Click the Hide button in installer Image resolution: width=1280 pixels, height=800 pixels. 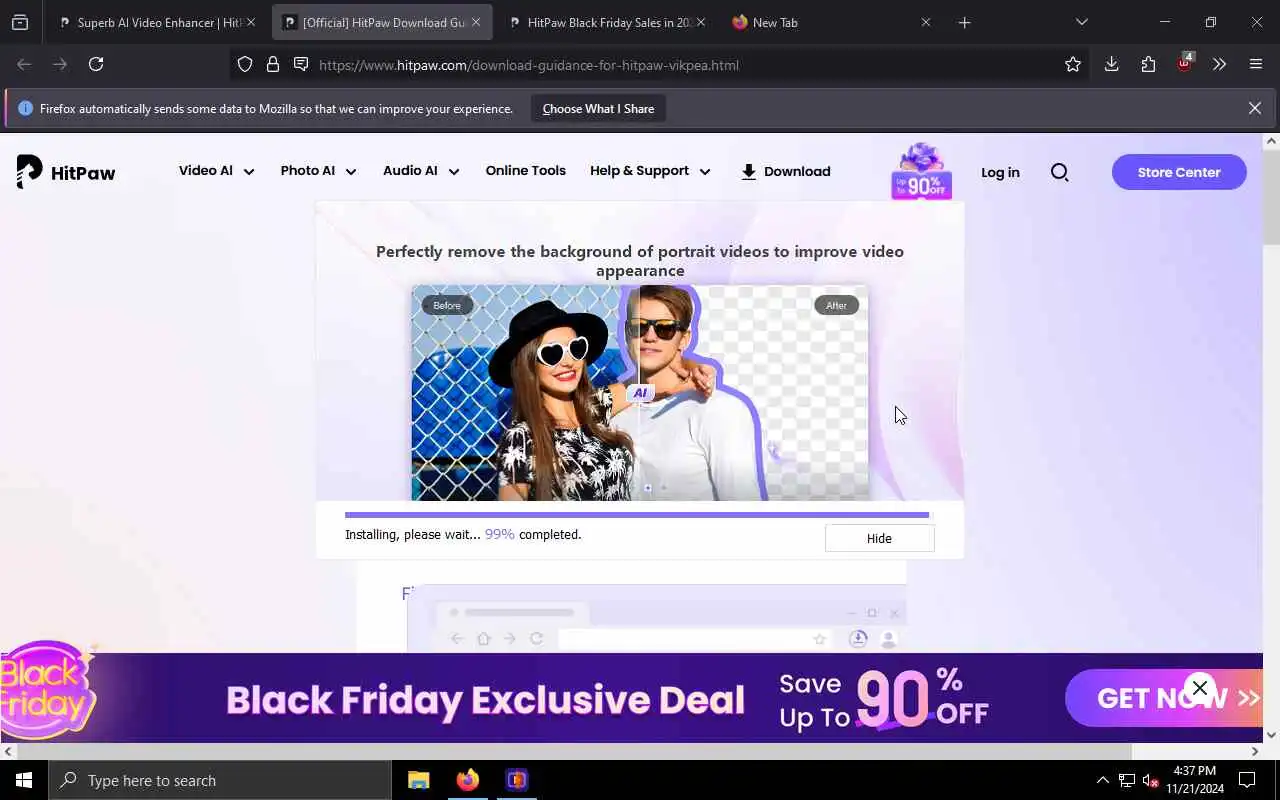[x=879, y=538]
